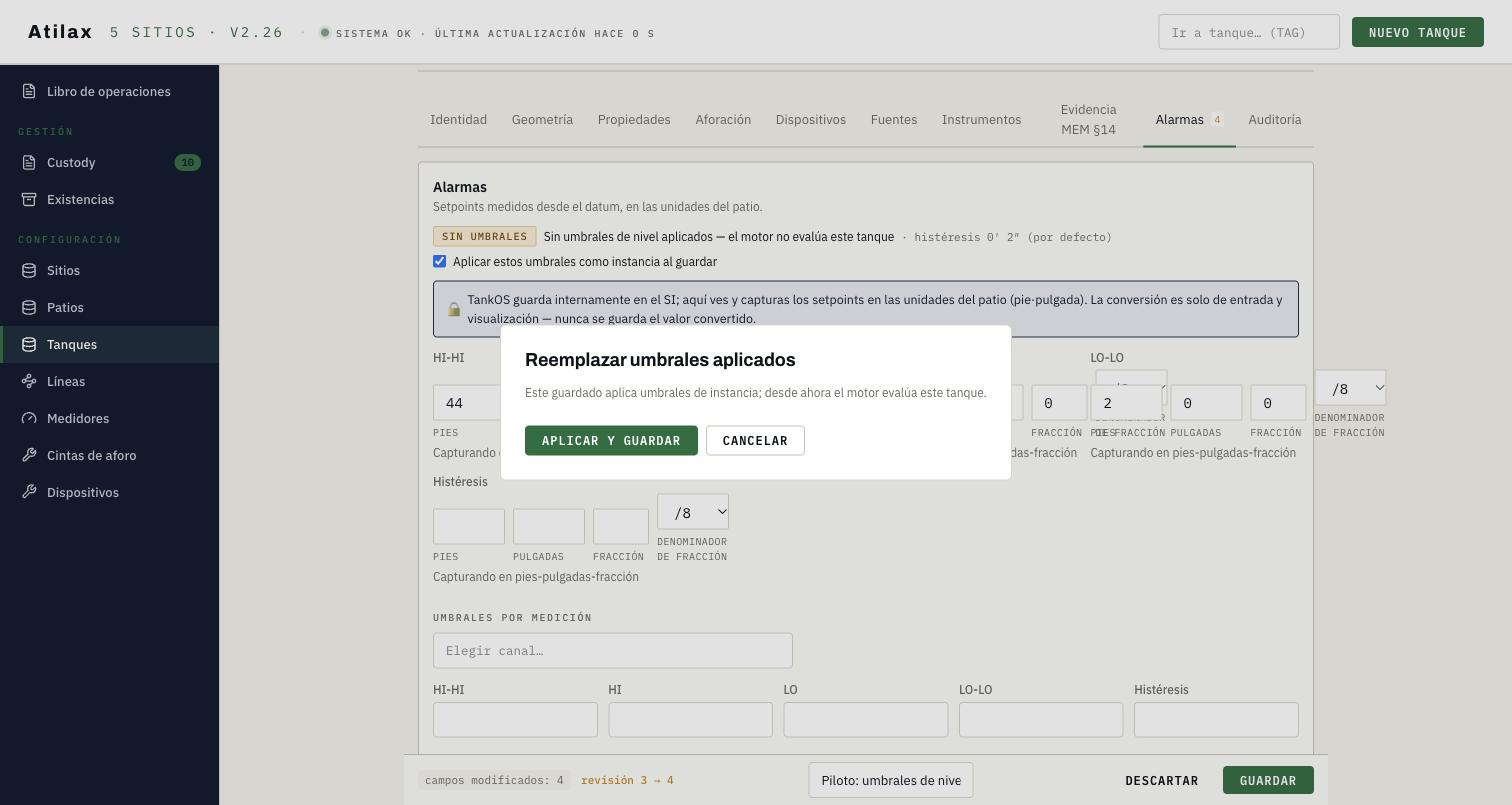This screenshot has height=805, width=1512.
Task: Uncheck 'Aplicar estos umbrales como instancia' checkbox
Action: pyautogui.click(x=439, y=261)
